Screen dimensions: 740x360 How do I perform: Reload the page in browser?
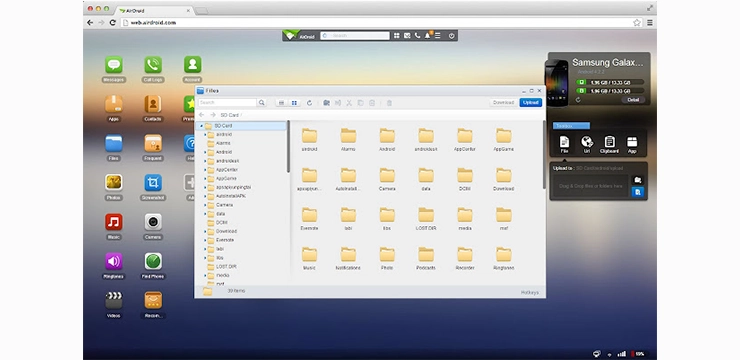(x=112, y=23)
